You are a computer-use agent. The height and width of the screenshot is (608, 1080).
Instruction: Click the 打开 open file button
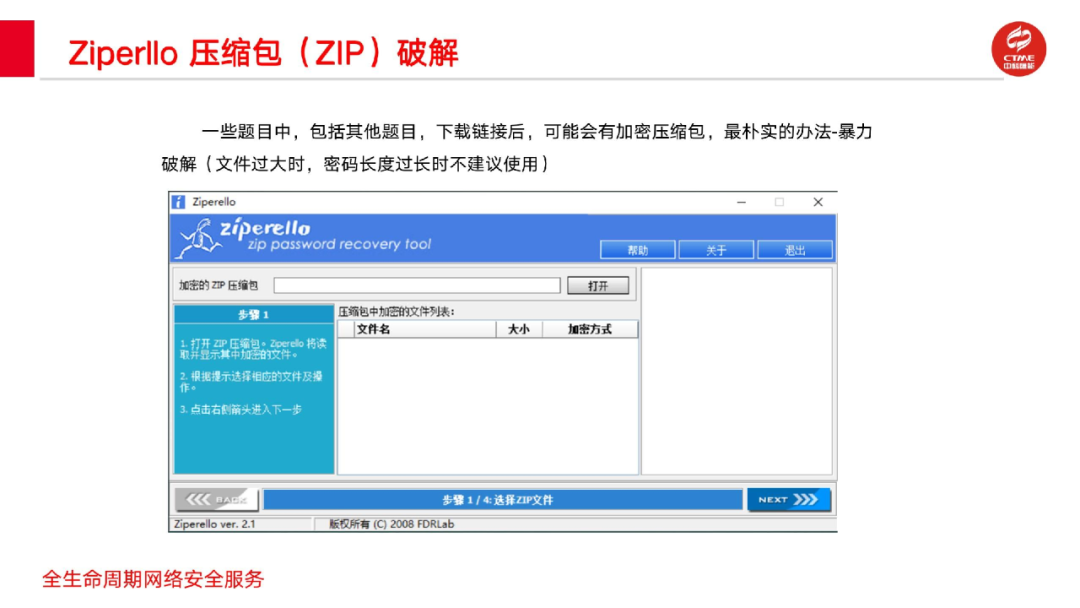click(x=598, y=286)
